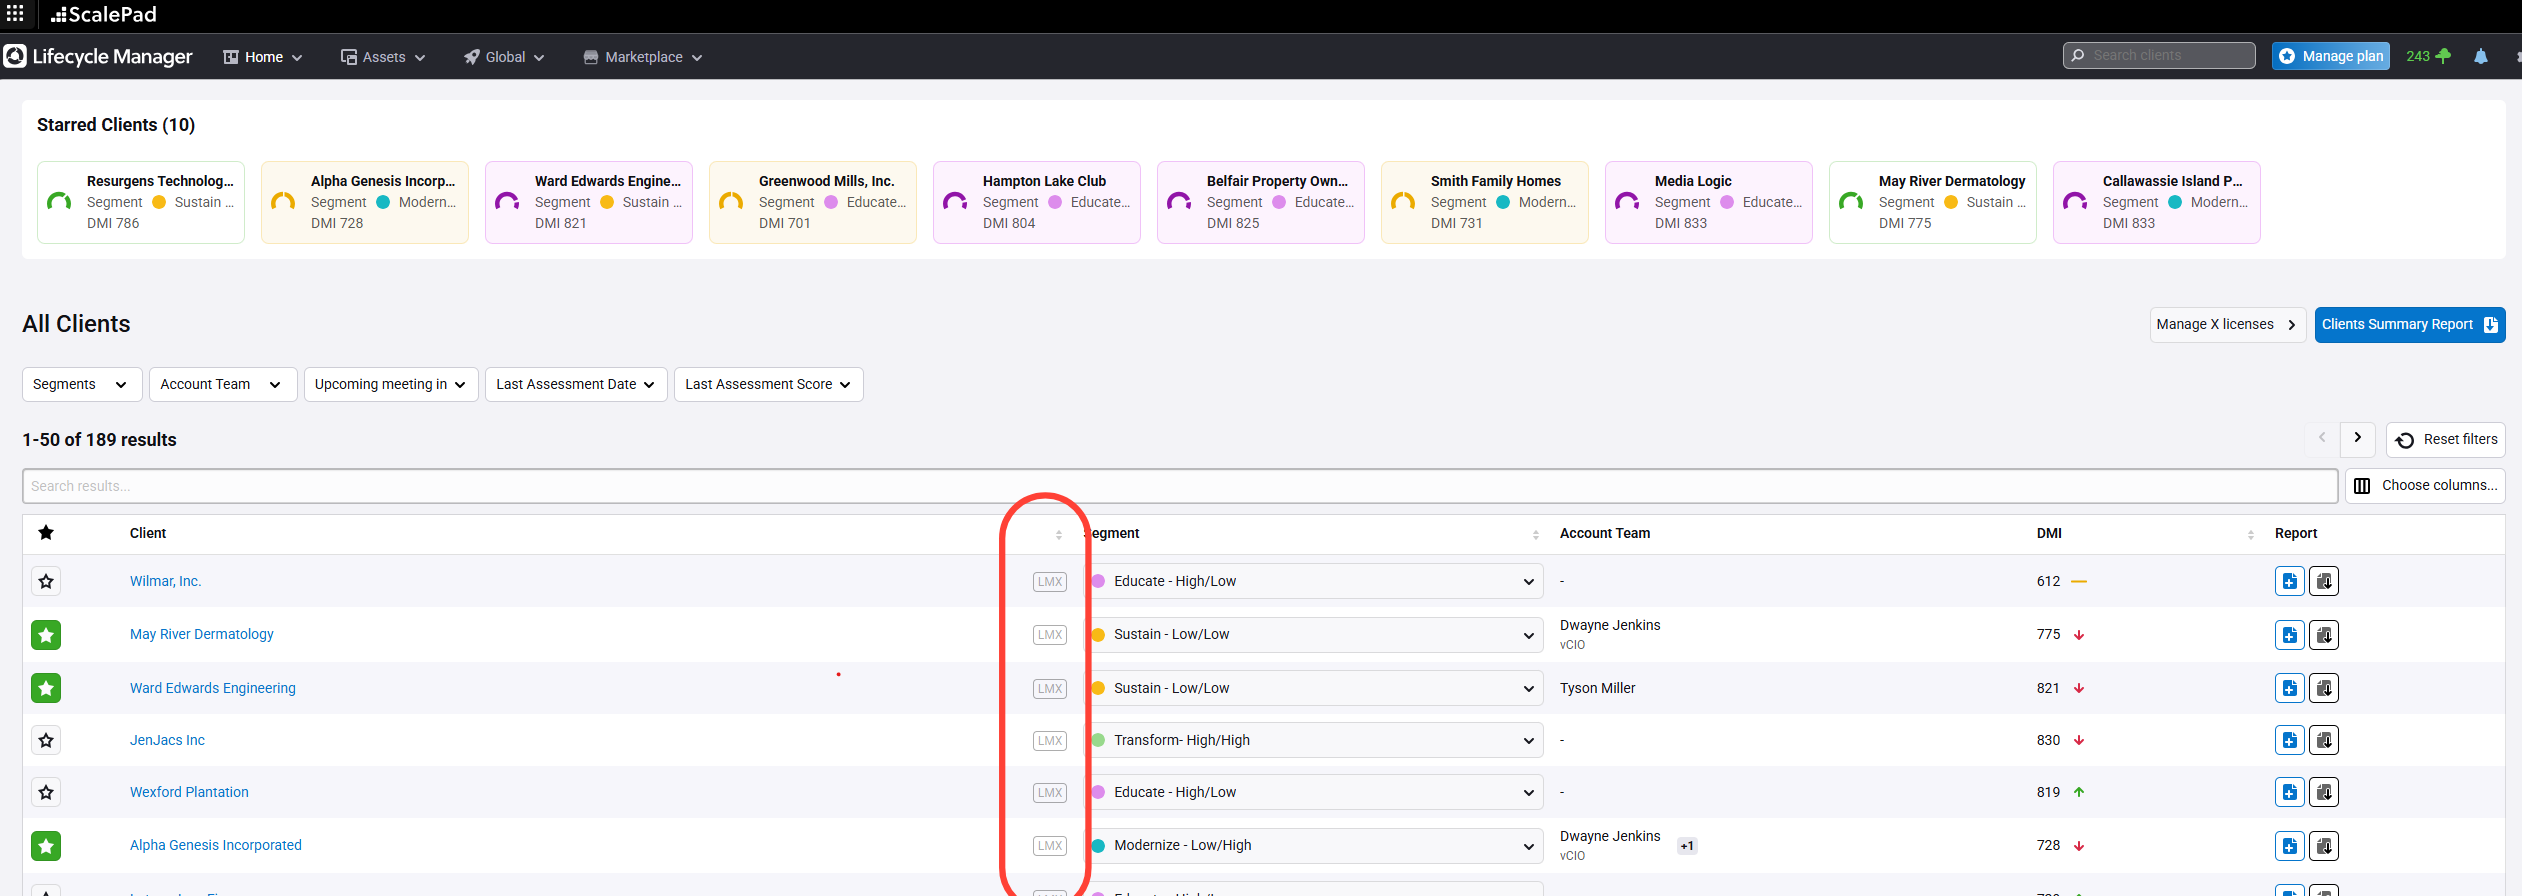Open the Hampton Lake Club starred card
Image resolution: width=2522 pixels, height=896 pixels.
coord(1036,202)
